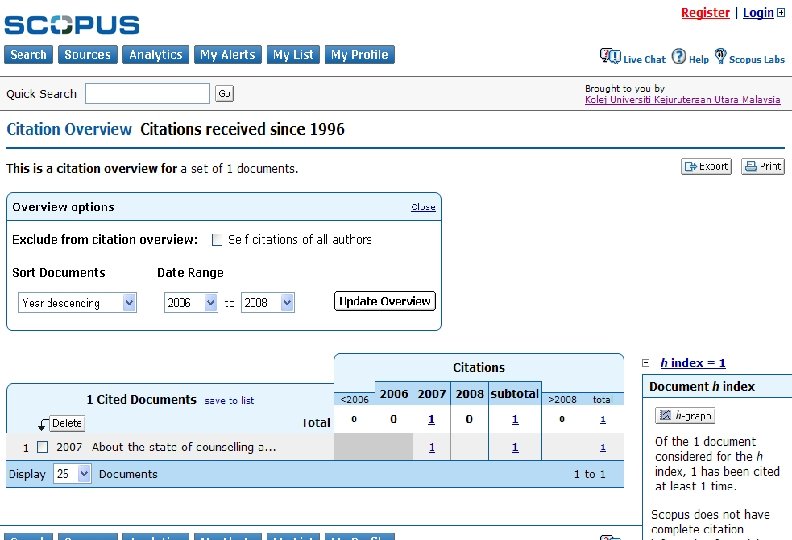792x540 pixels.
Task: Go to the Sources tab
Action: pyautogui.click(x=87, y=55)
